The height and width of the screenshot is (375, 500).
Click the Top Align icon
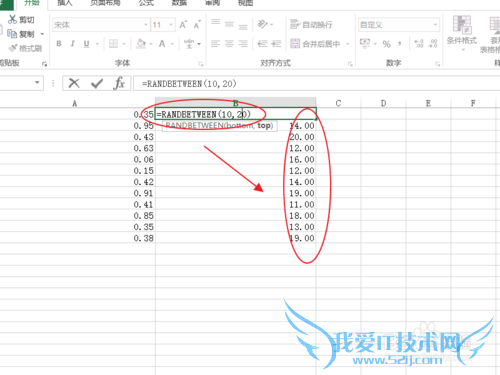click(x=216, y=23)
